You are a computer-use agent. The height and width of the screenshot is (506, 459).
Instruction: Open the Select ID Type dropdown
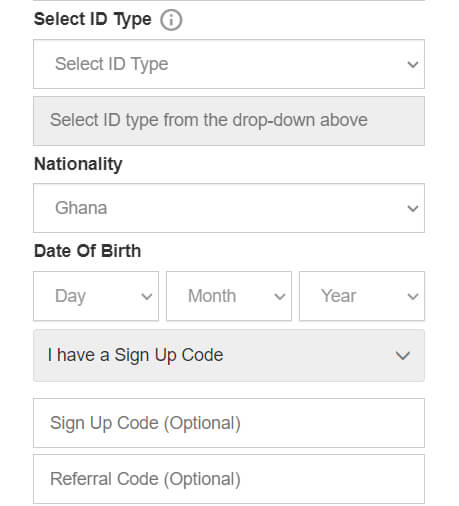(229, 64)
